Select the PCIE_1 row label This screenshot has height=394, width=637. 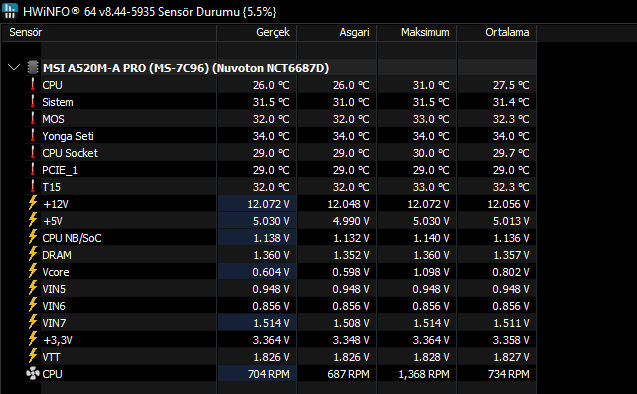[60, 170]
